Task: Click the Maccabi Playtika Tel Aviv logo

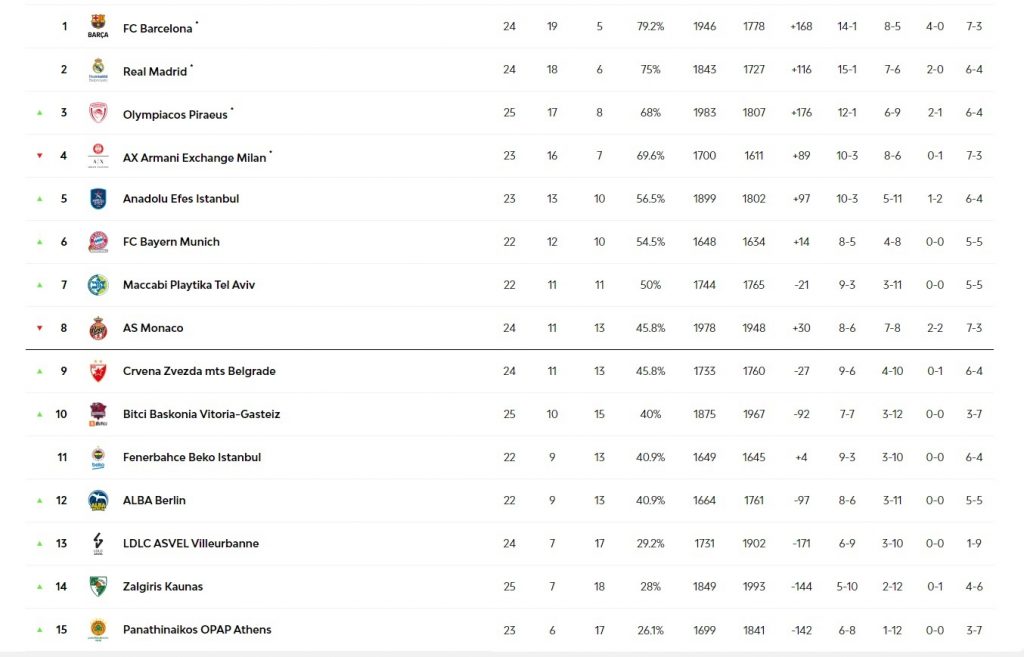Action: point(98,285)
